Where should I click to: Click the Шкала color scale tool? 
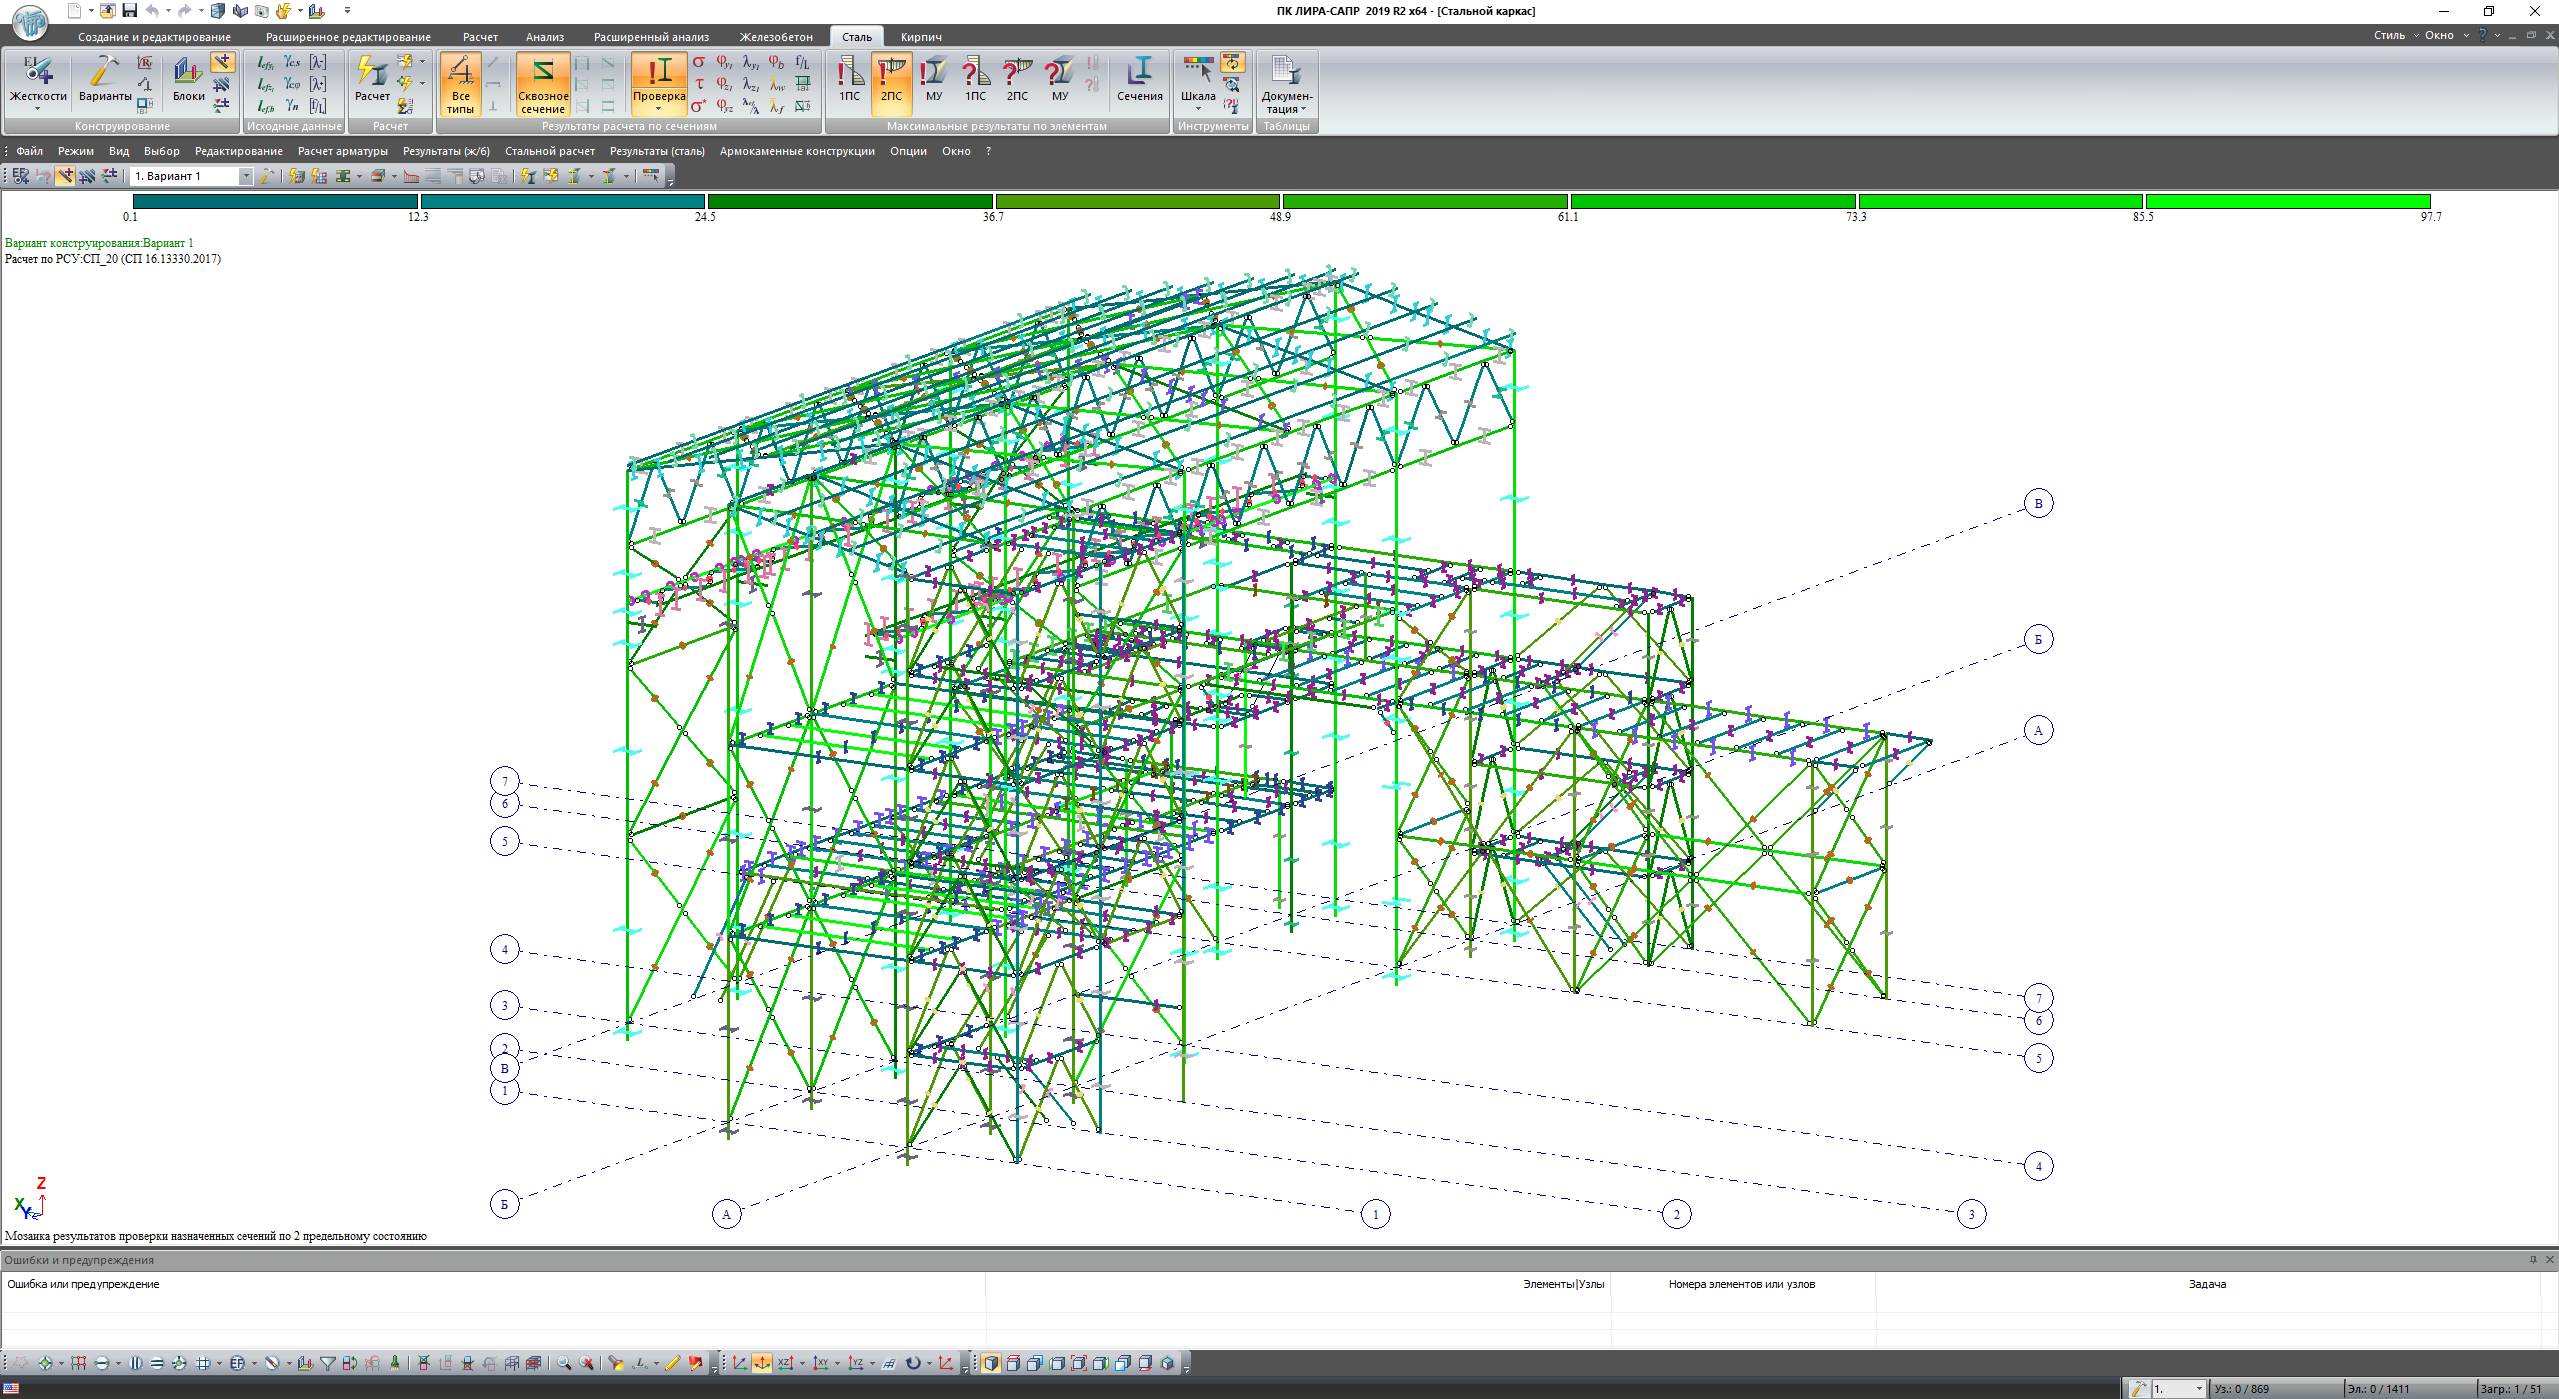[x=1197, y=78]
